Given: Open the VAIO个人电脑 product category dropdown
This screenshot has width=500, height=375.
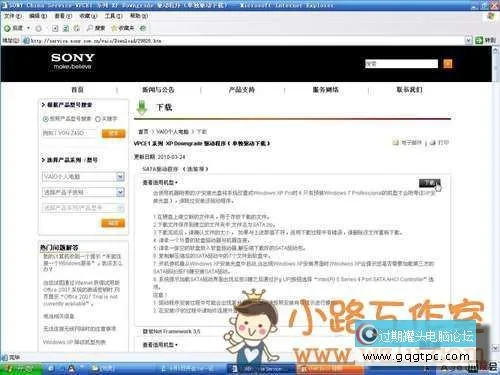Looking at the screenshot, I should point(83,177).
